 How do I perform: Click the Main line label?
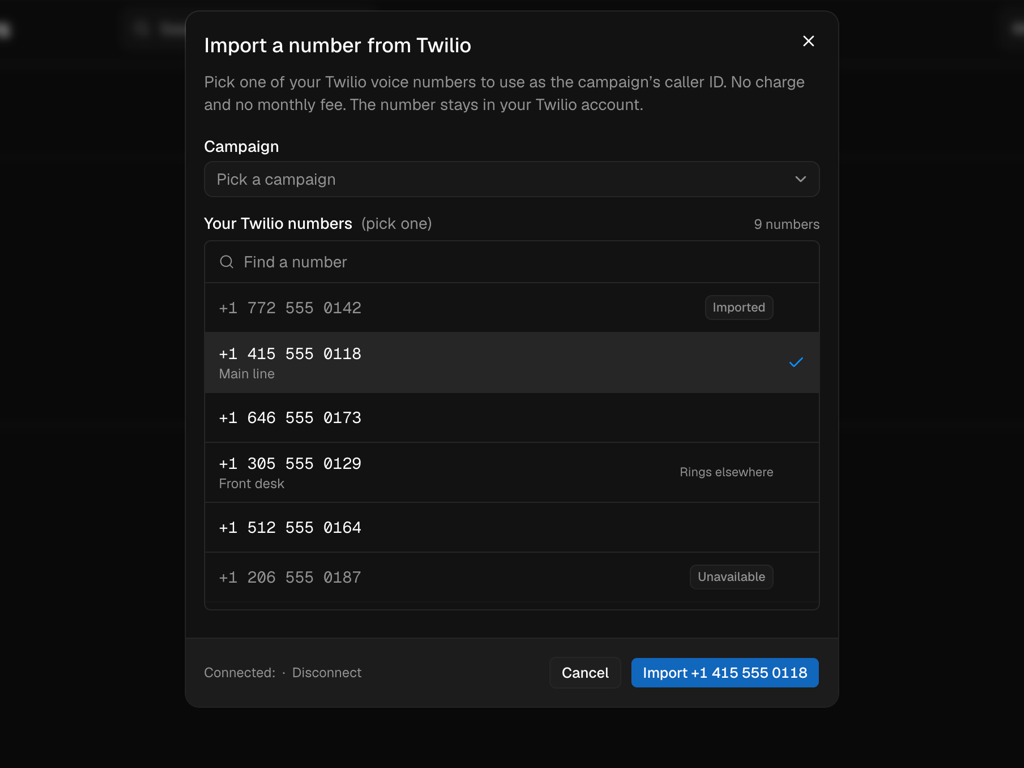pos(247,374)
